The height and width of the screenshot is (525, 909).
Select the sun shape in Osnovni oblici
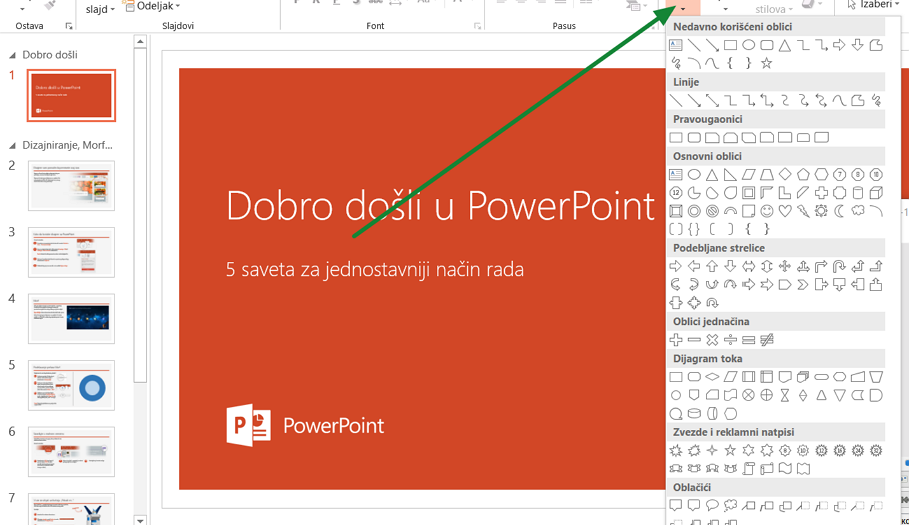coord(821,211)
